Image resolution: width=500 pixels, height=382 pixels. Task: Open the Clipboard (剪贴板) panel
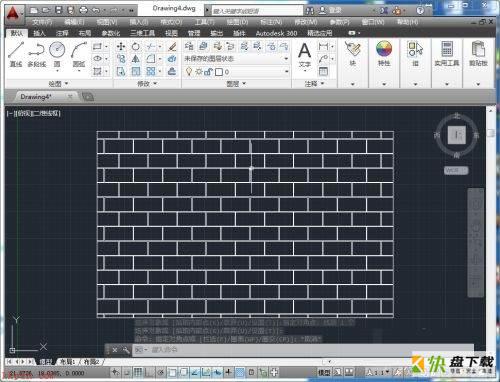478,54
